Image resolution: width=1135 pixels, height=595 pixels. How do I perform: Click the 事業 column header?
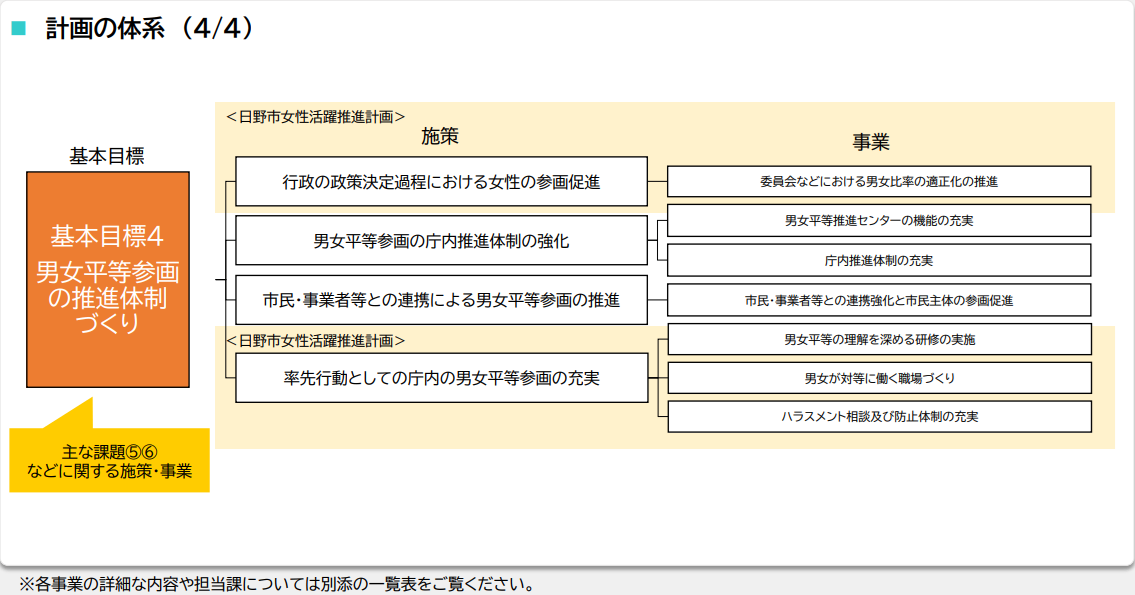(871, 141)
